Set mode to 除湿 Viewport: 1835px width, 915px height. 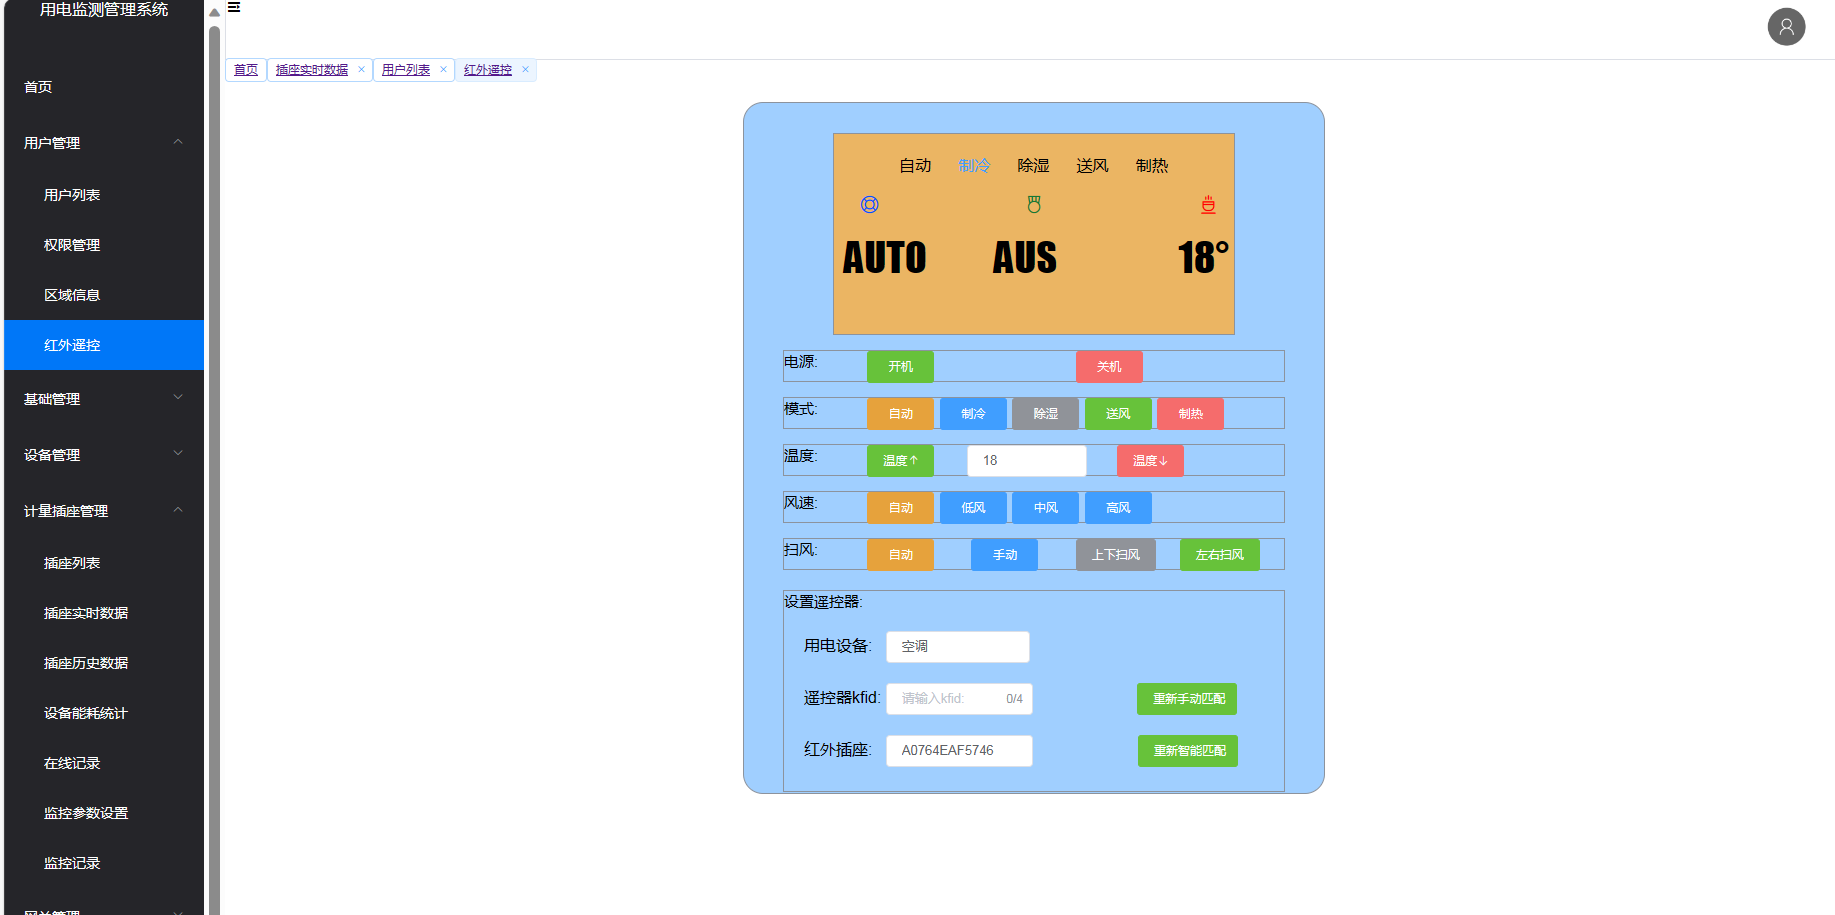pyautogui.click(x=1045, y=414)
